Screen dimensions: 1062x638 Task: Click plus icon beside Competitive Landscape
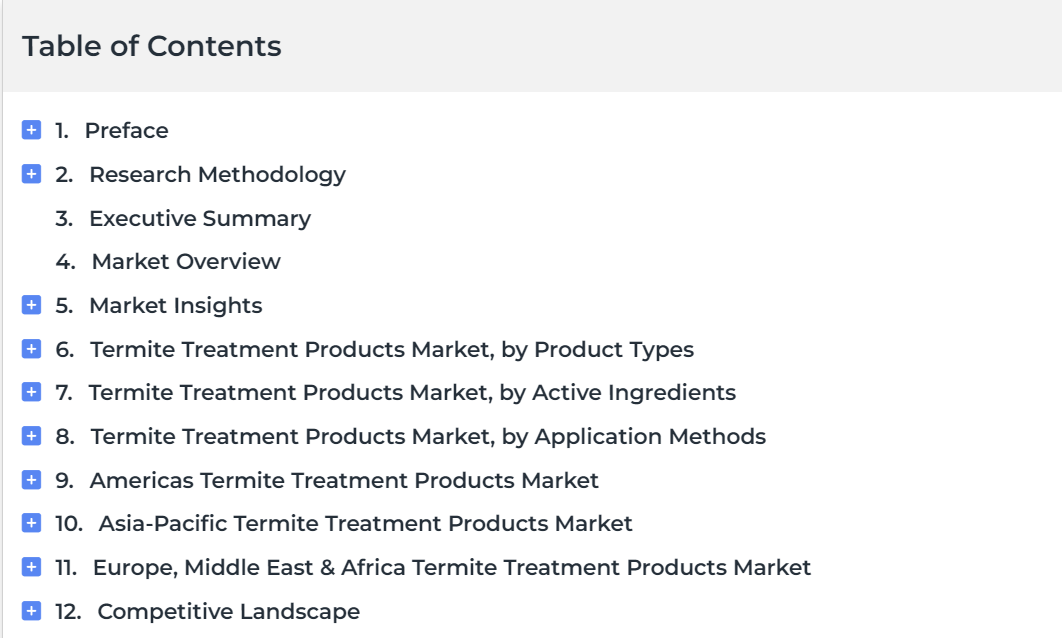pos(31,611)
